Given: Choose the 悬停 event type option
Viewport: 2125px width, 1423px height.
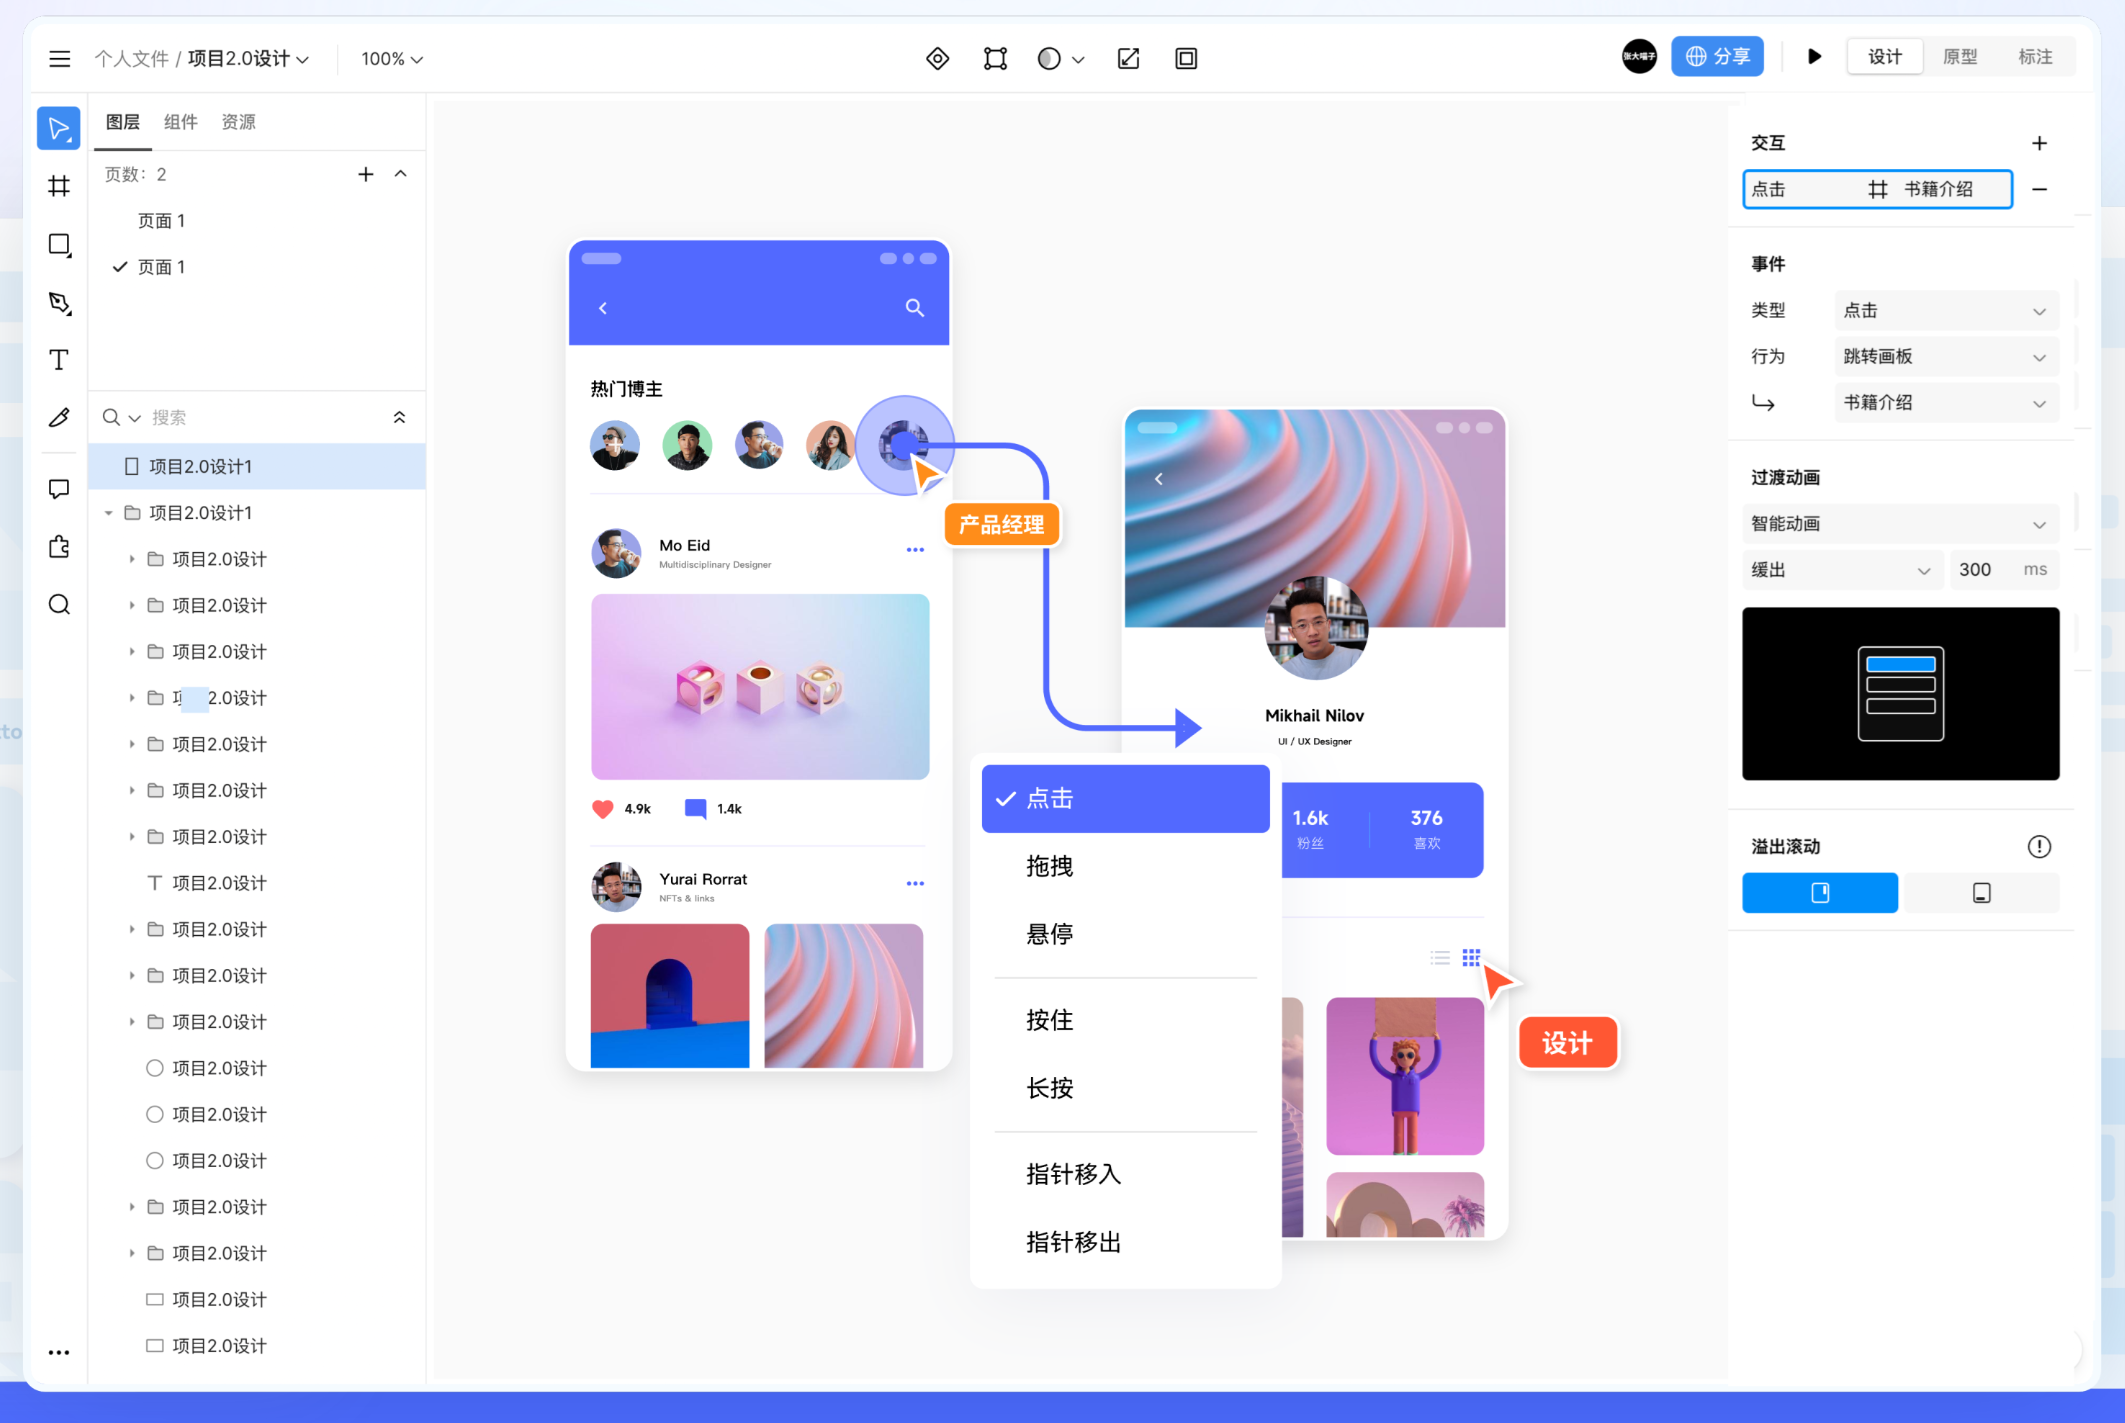Looking at the screenshot, I should point(1049,934).
